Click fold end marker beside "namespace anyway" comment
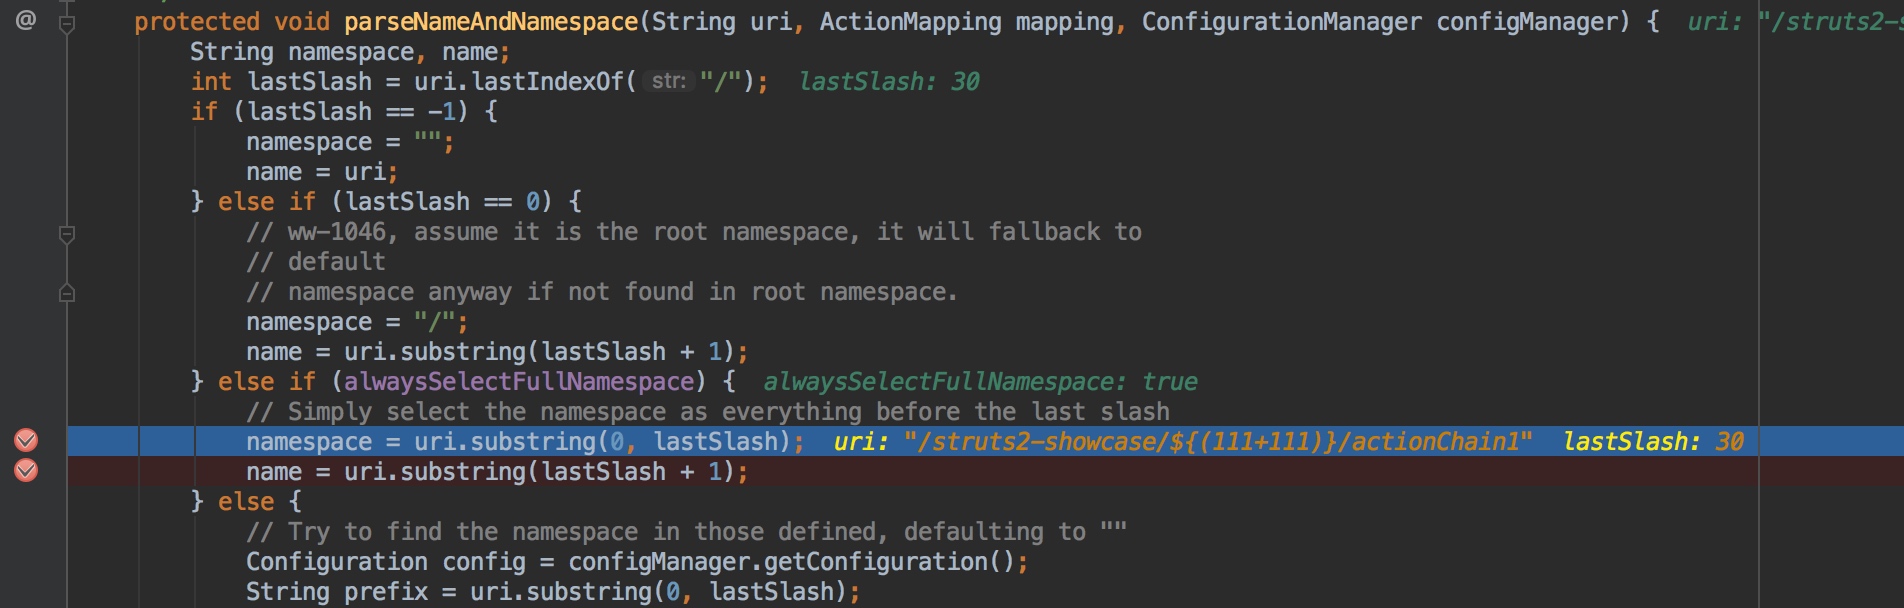This screenshot has height=608, width=1904. (x=67, y=292)
